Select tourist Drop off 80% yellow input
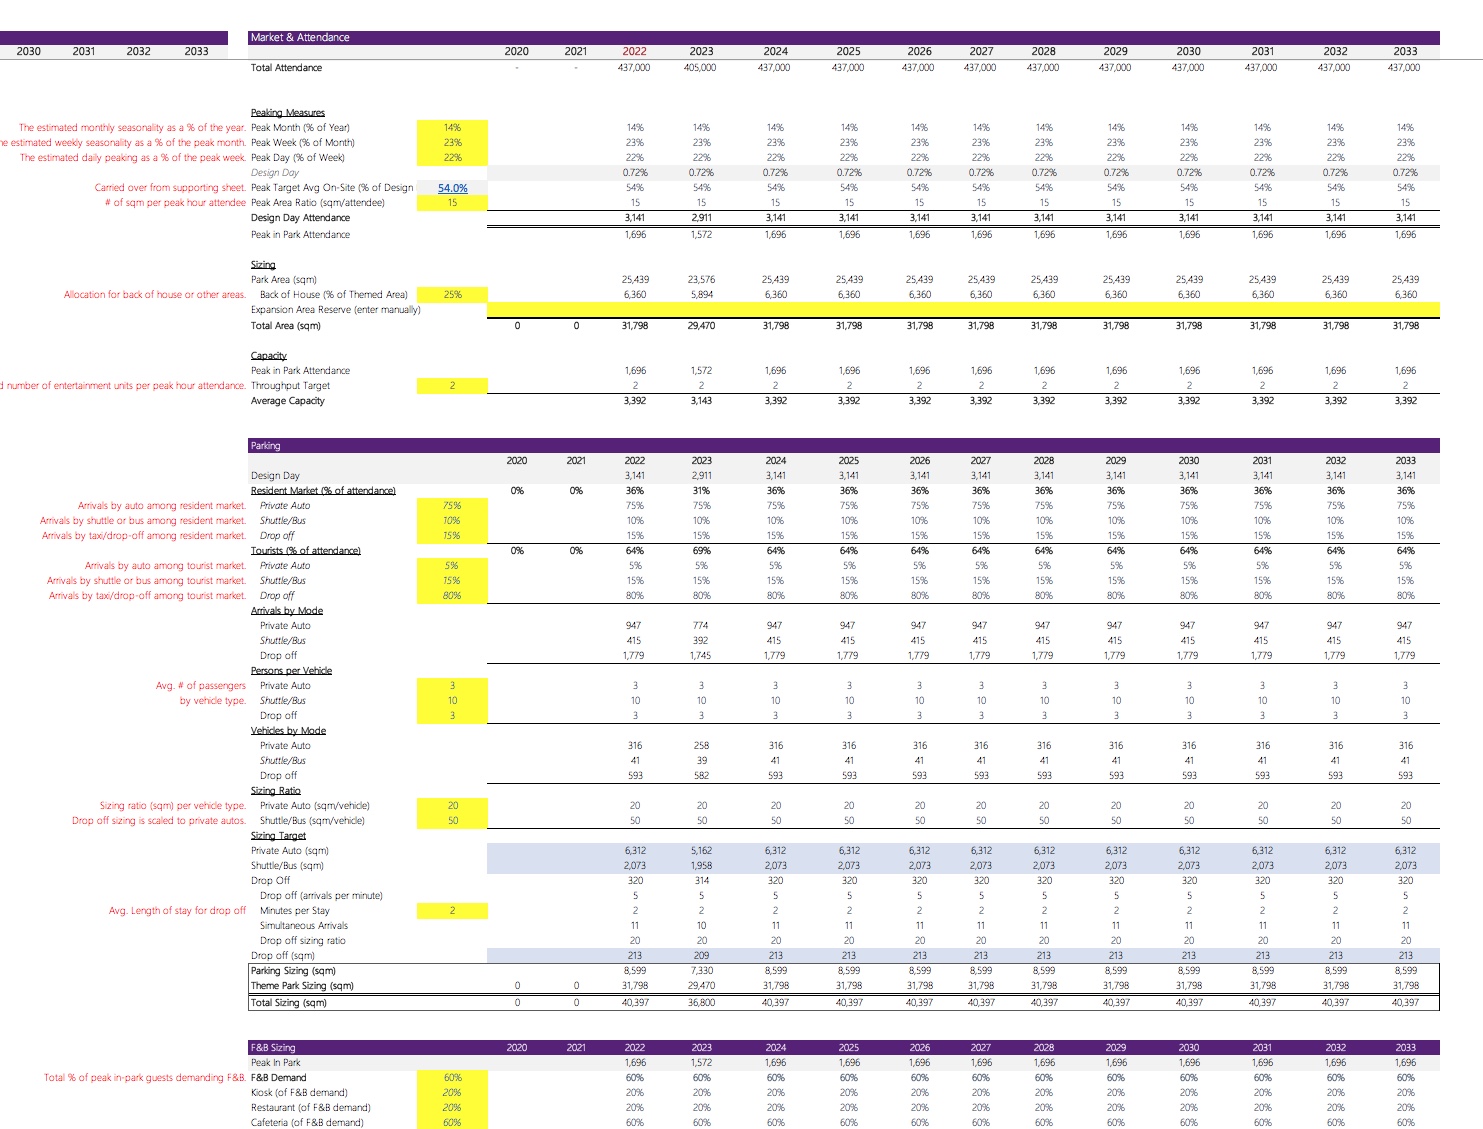Image resolution: width=1483 pixels, height=1129 pixels. pyautogui.click(x=452, y=596)
